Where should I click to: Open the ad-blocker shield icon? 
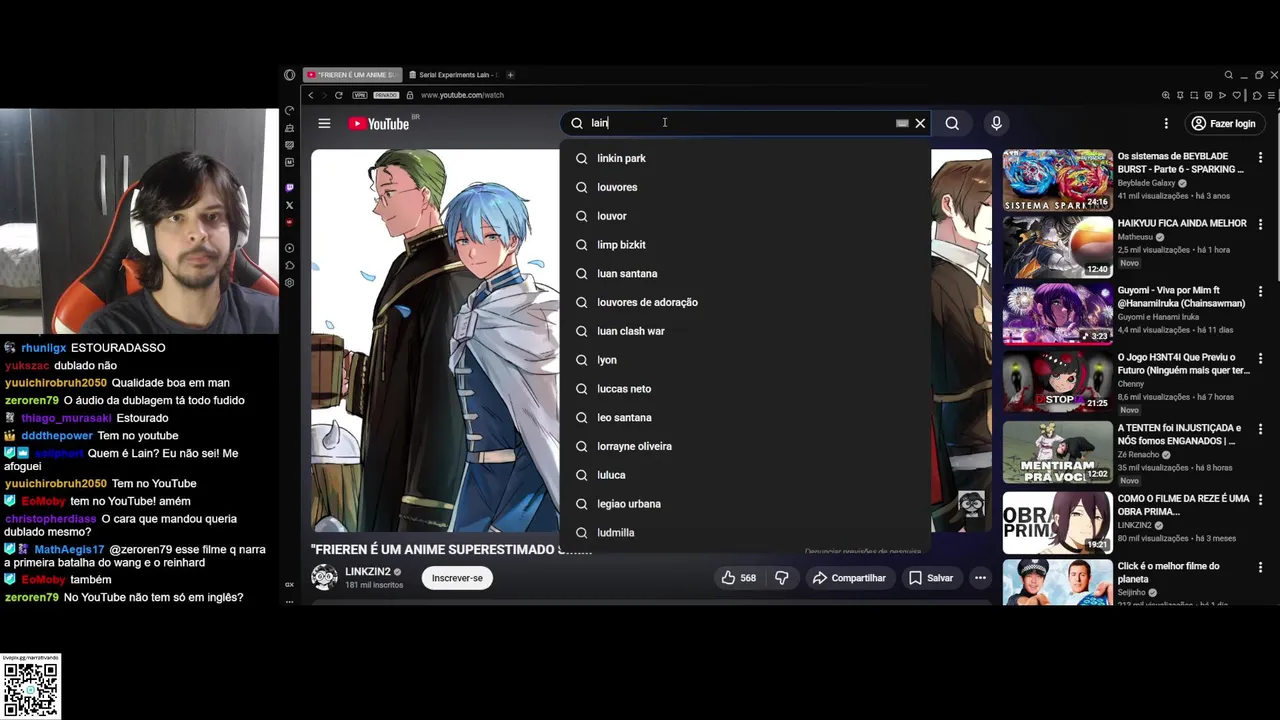(1208, 95)
